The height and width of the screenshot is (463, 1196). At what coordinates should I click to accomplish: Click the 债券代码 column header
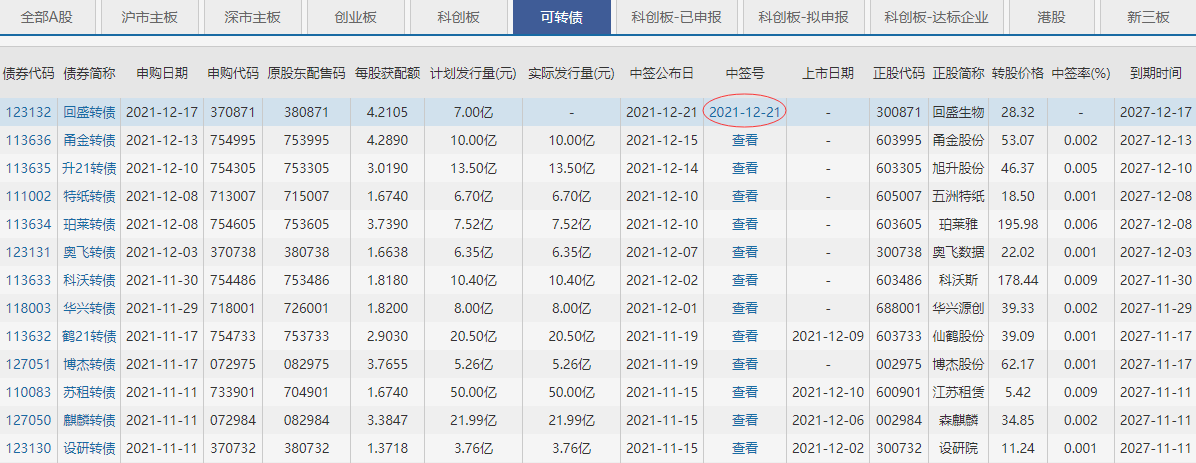pyautogui.click(x=29, y=74)
